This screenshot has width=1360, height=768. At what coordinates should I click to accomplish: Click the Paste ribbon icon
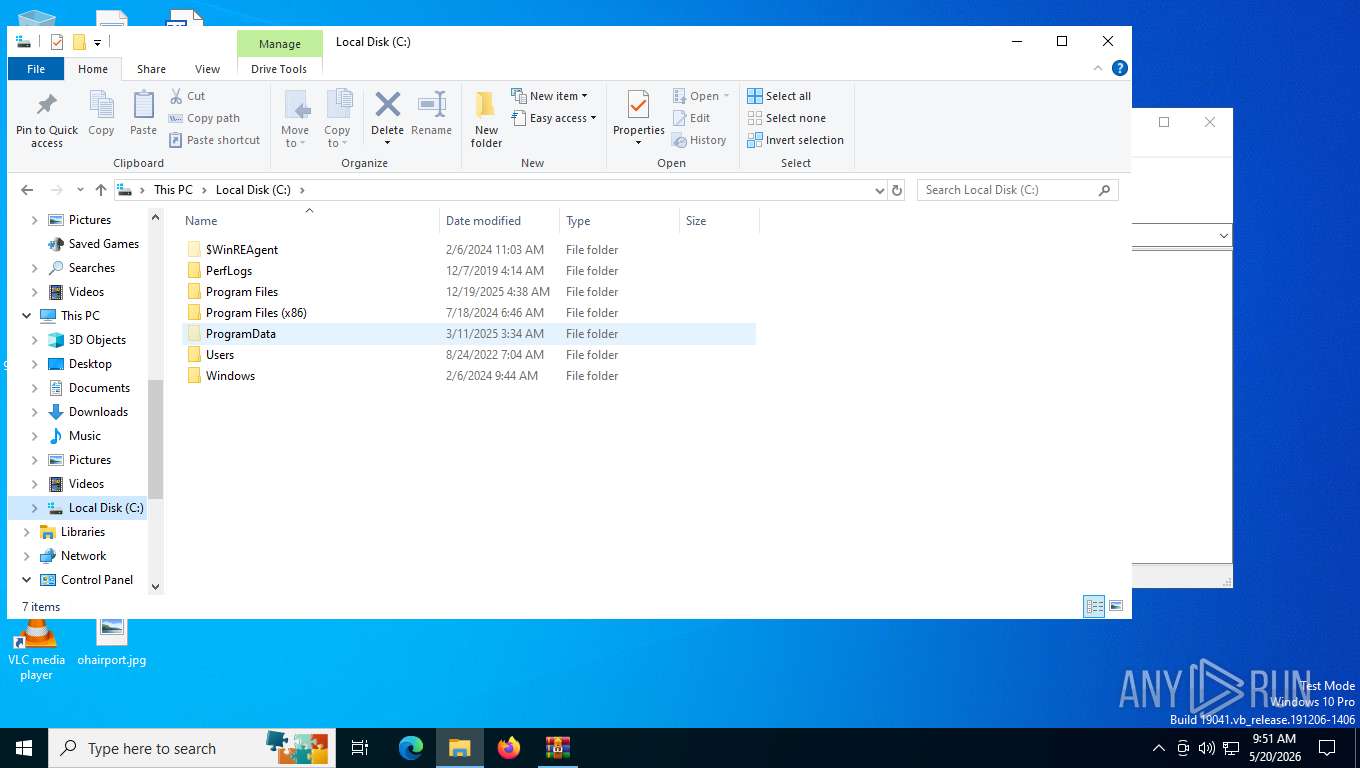point(144,114)
